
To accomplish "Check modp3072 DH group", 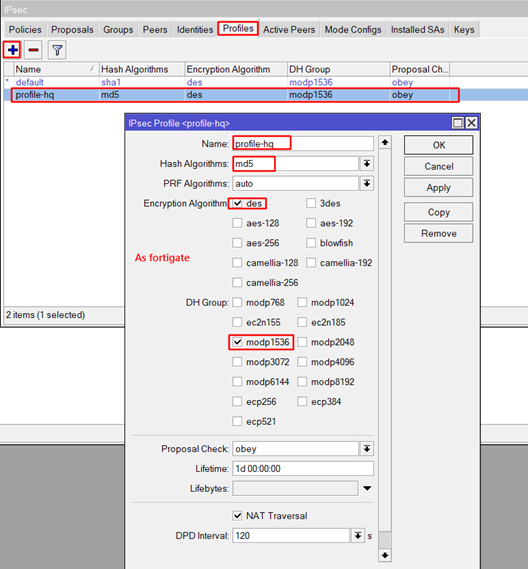I will pos(237,362).
